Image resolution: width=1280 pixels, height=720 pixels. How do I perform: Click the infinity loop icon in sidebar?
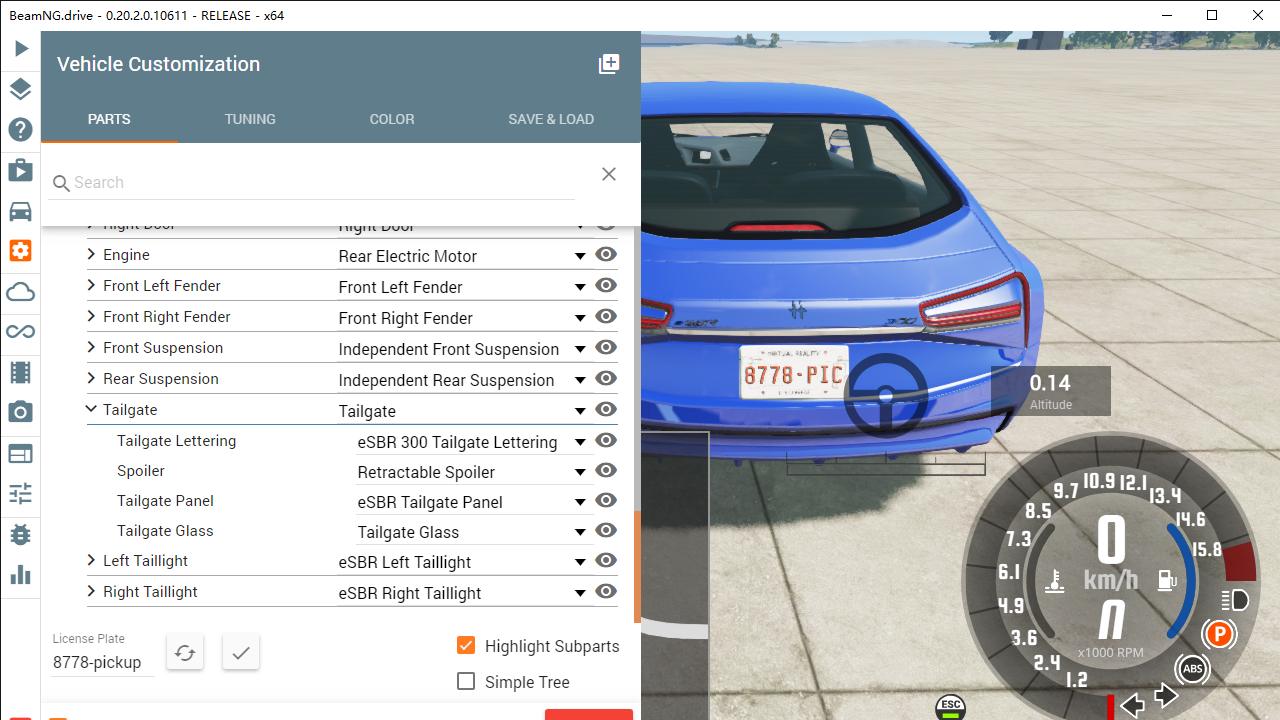[x=21, y=332]
